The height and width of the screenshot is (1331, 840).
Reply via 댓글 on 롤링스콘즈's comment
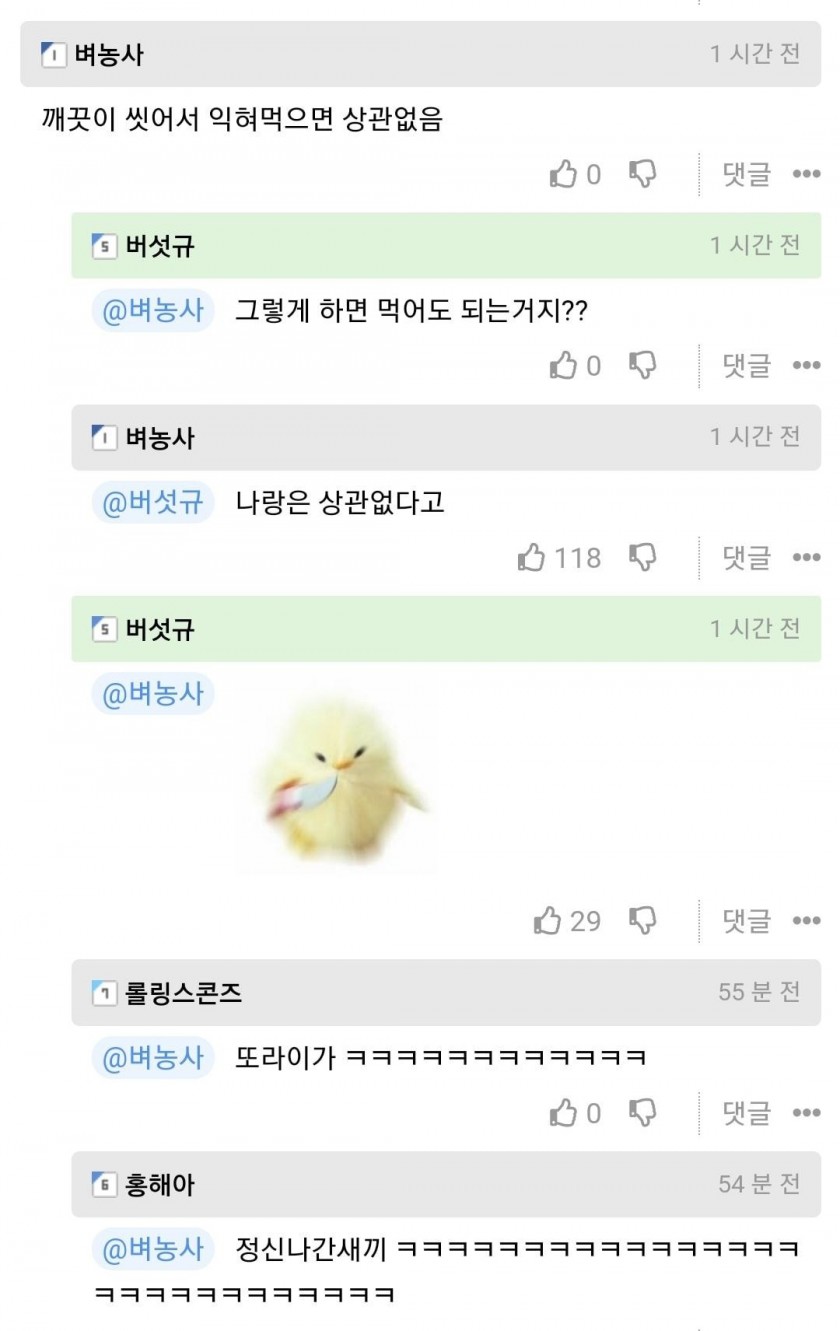[x=747, y=1113]
